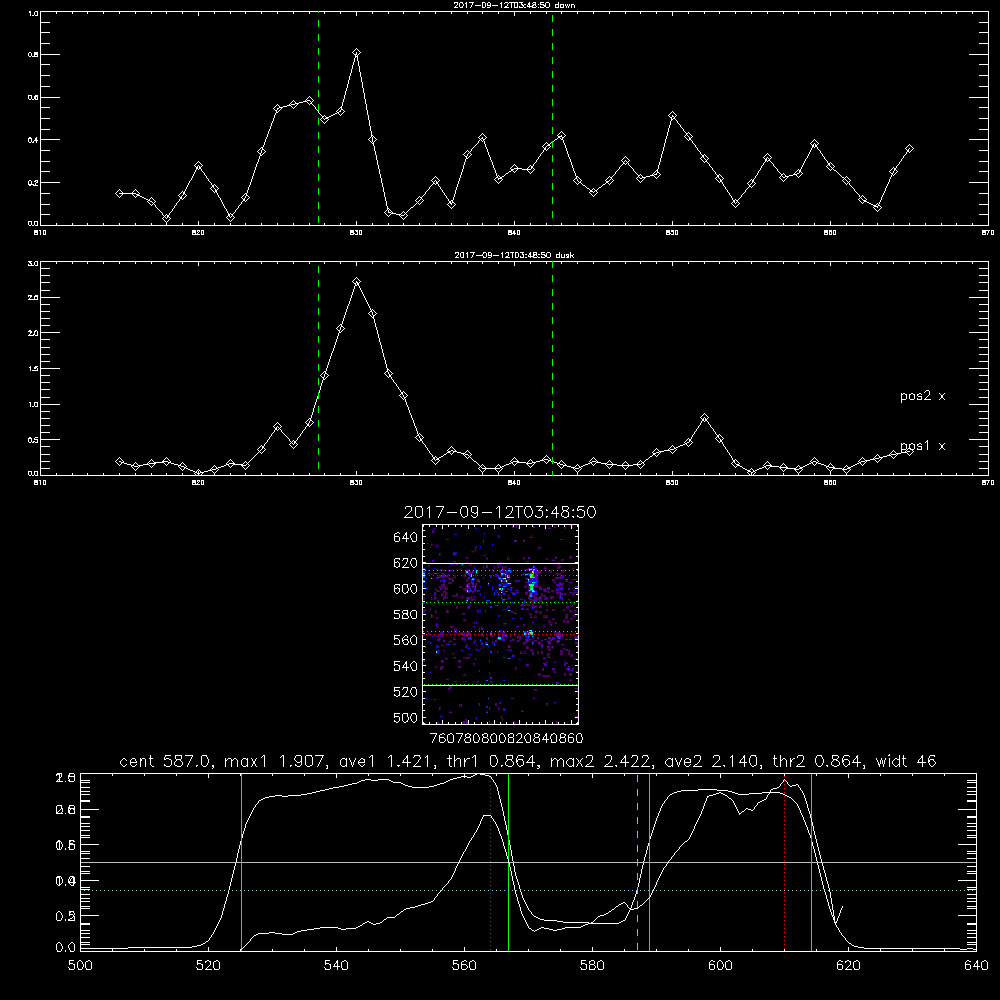The height and width of the screenshot is (1000, 1000).
Task: Click the '640' label on the image y-axis
Action: 406,538
